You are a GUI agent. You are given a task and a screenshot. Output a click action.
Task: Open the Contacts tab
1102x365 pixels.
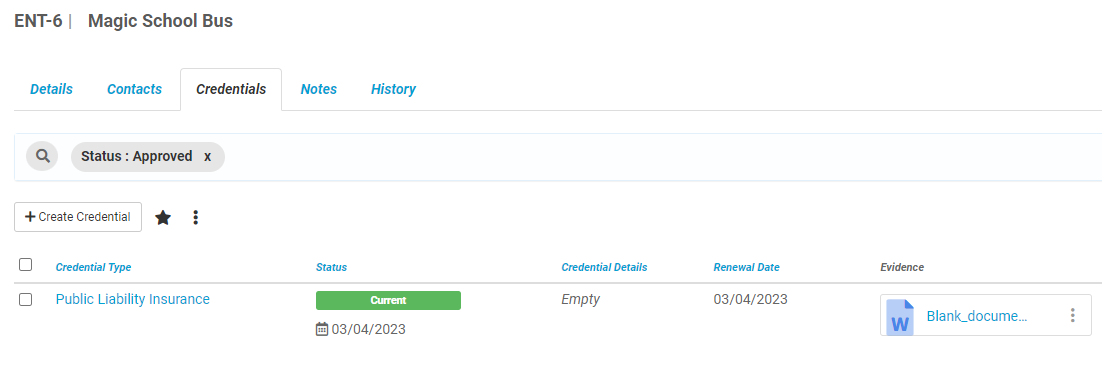[x=134, y=89]
